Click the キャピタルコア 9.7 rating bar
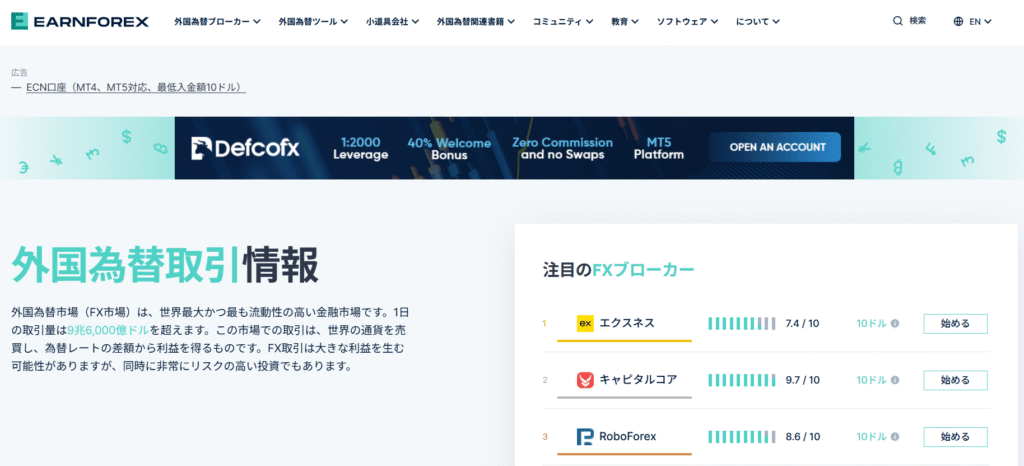Screen dimensions: 1024x466 pos(741,380)
